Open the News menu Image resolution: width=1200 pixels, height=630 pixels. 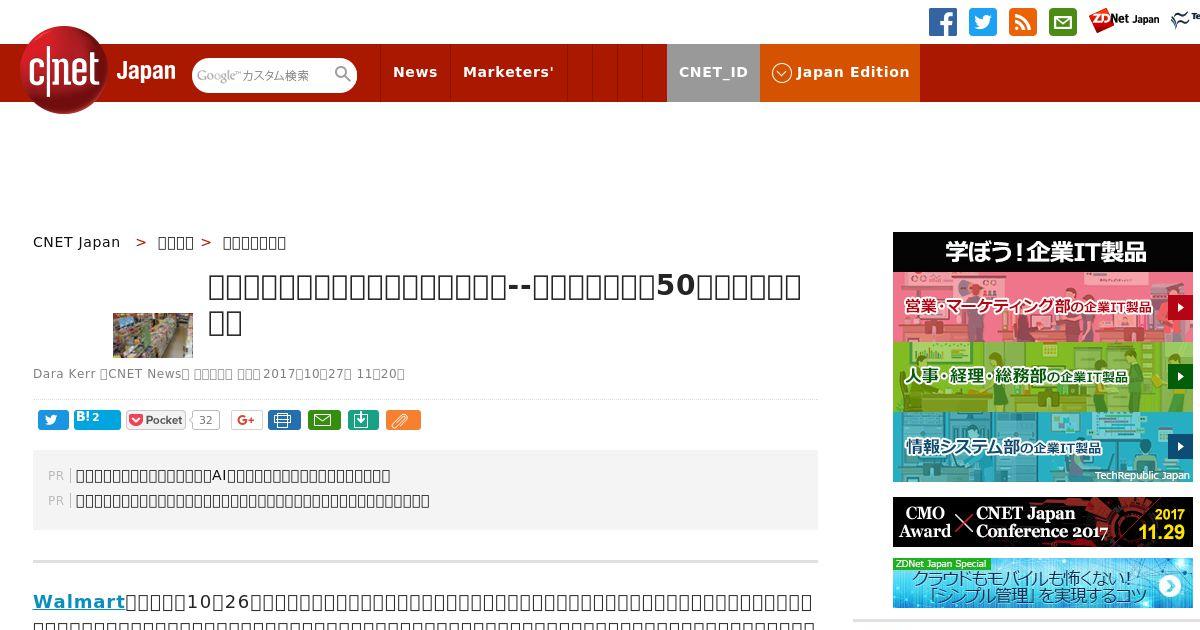415,72
